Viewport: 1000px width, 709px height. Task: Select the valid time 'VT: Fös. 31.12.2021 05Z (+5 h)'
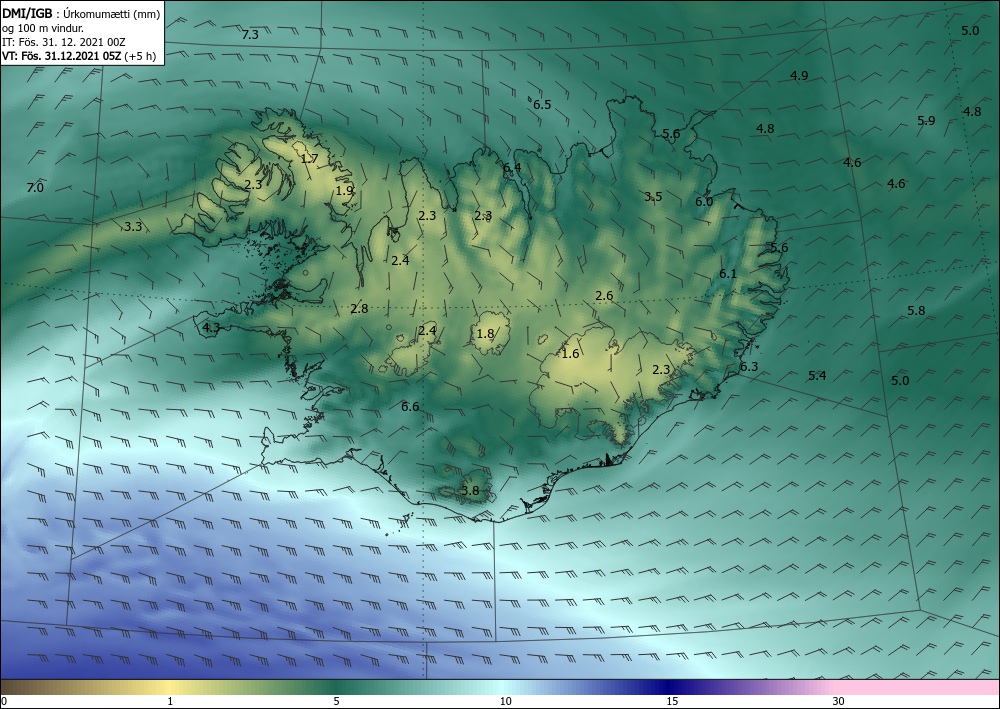tap(79, 55)
